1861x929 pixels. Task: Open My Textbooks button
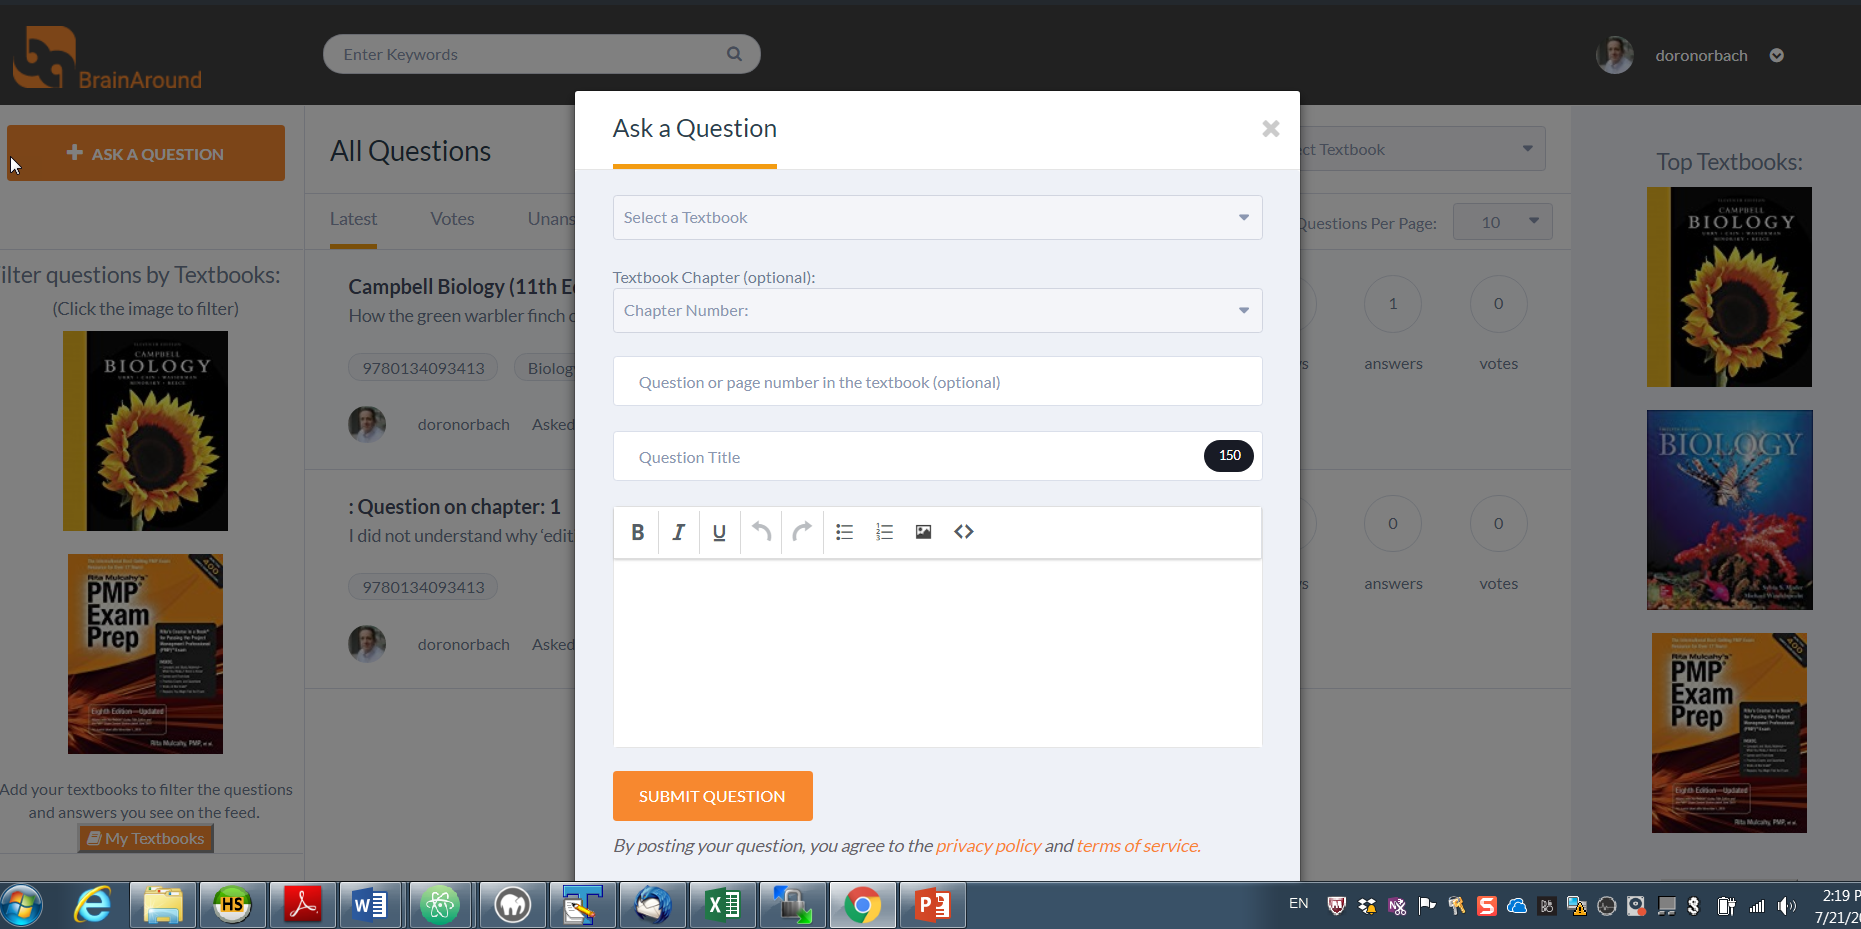click(146, 838)
